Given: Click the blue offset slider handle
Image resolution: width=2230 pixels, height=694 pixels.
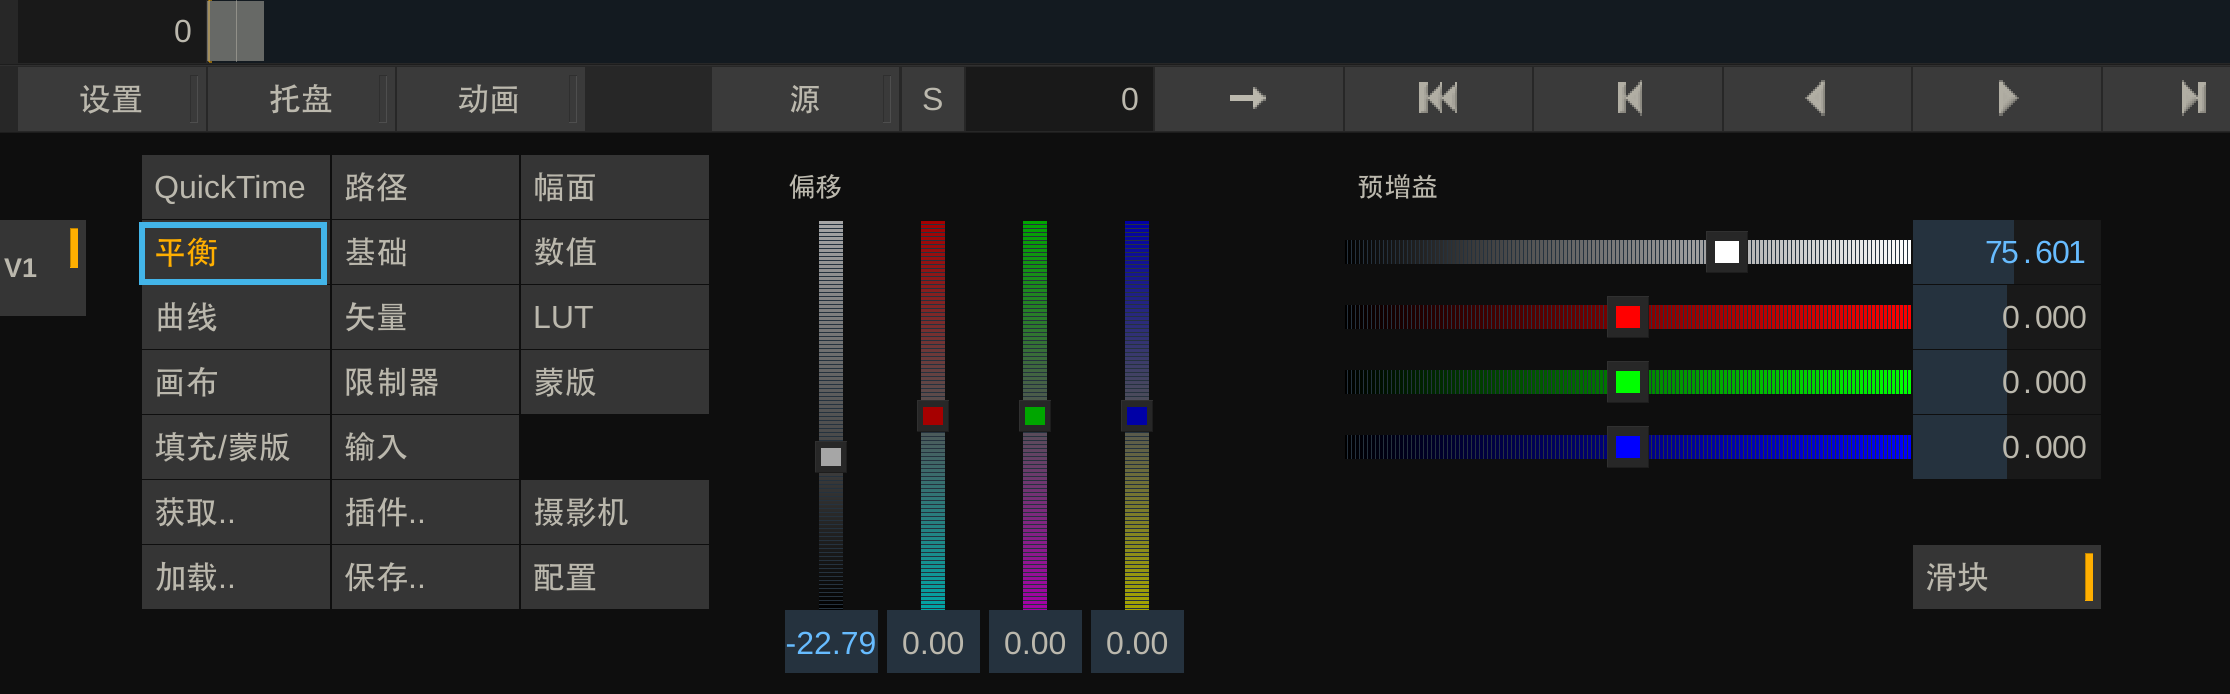Looking at the screenshot, I should click(1137, 416).
